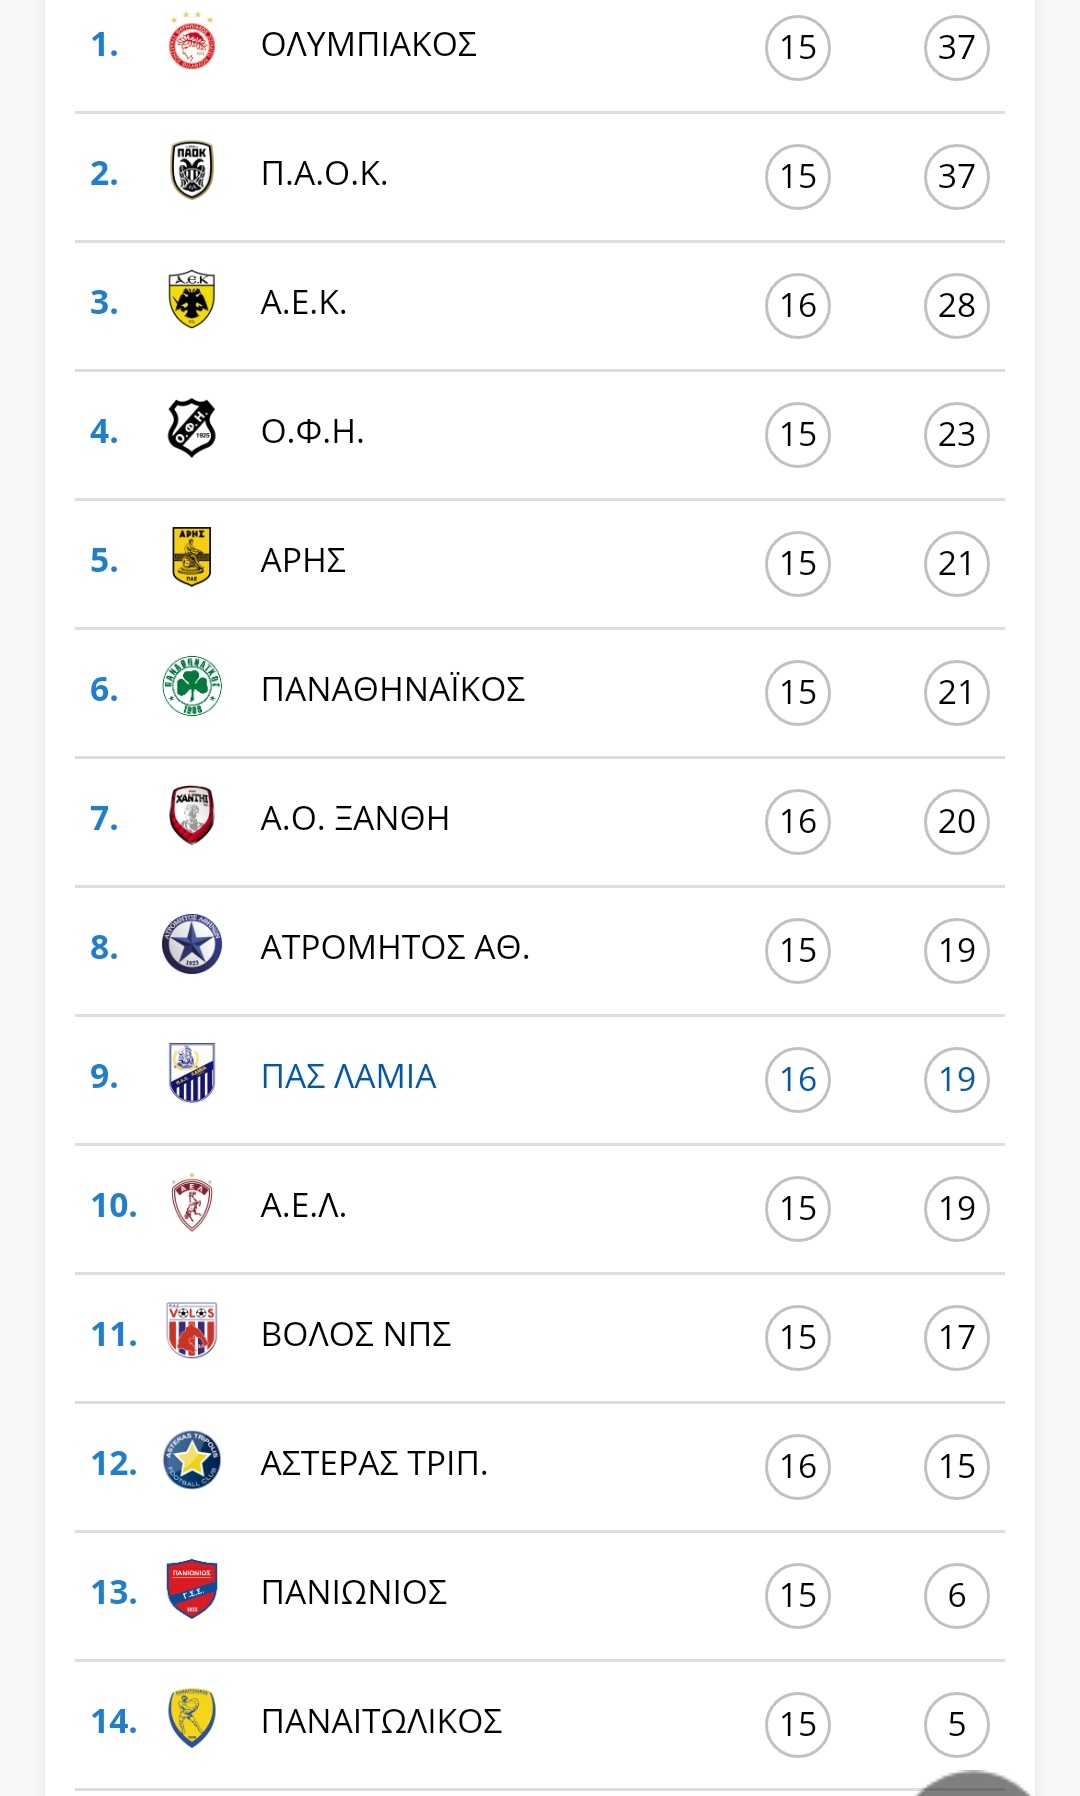Open the Α.Ο. ΞΑΝΘΗ red crest
The height and width of the screenshot is (1796, 1080).
coord(192,816)
